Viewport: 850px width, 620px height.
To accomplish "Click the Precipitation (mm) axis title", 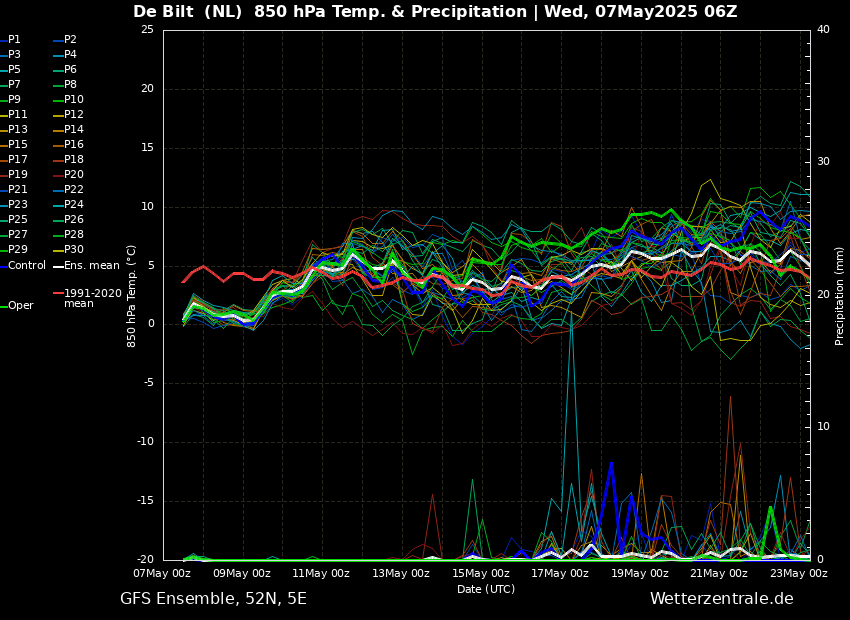I will click(840, 296).
